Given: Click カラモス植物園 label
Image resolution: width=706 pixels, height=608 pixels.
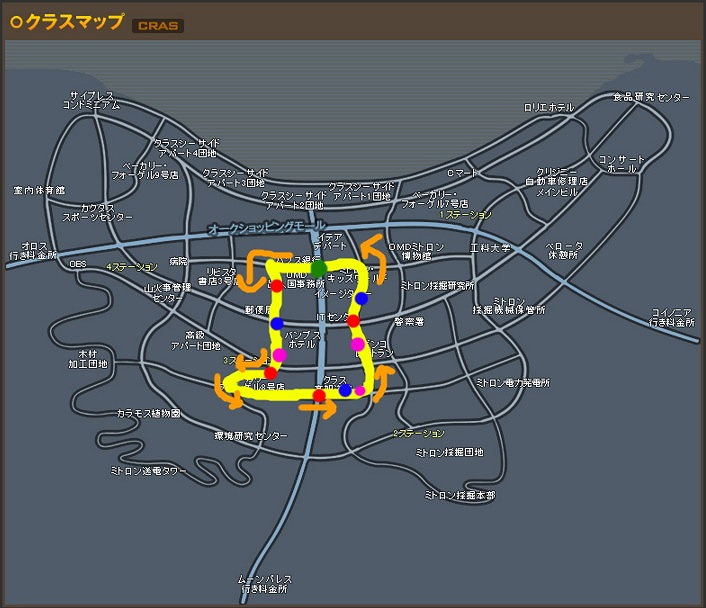Looking at the screenshot, I should coord(149,413).
